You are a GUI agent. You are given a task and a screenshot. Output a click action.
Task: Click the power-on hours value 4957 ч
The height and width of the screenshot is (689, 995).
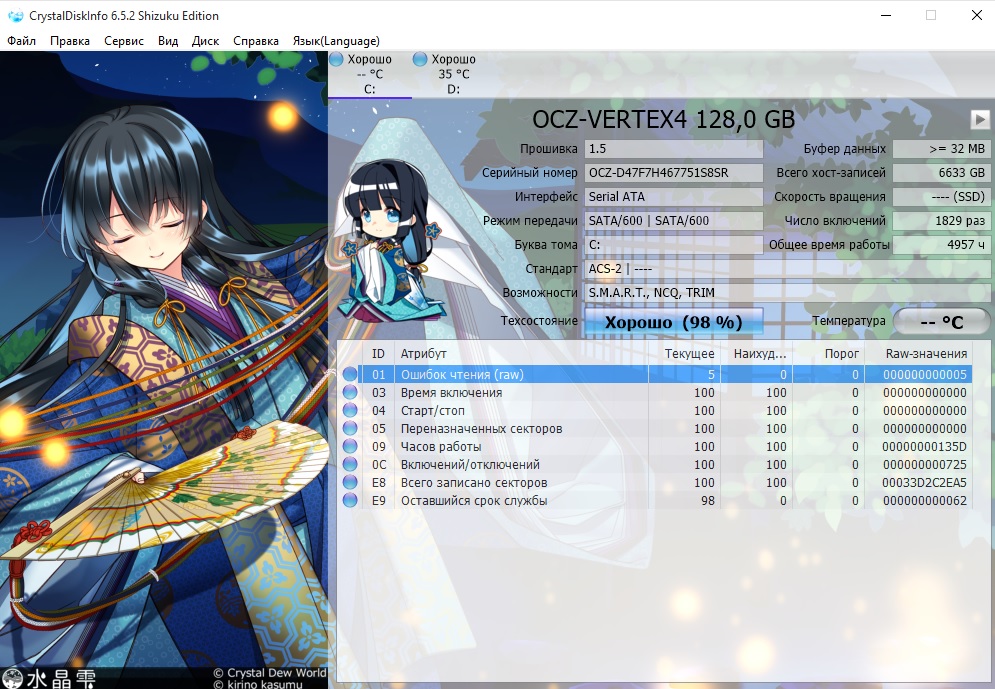pos(941,245)
